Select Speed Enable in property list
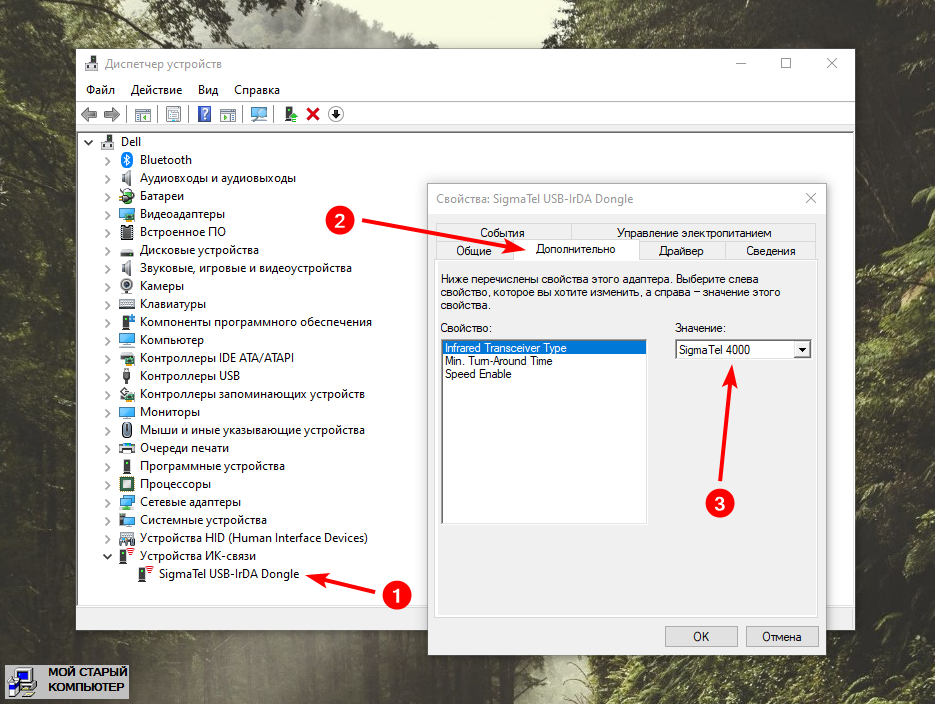Image resolution: width=935 pixels, height=704 pixels. pos(478,374)
